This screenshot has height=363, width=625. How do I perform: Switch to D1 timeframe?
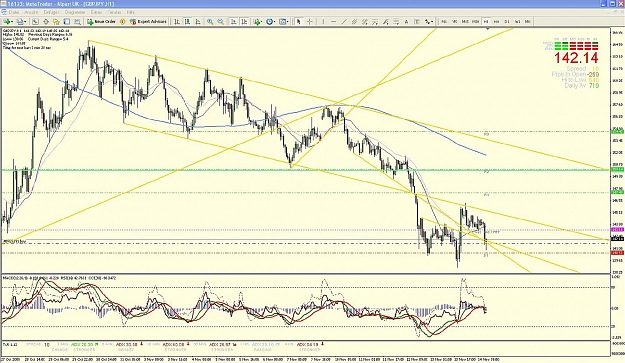(x=506, y=22)
